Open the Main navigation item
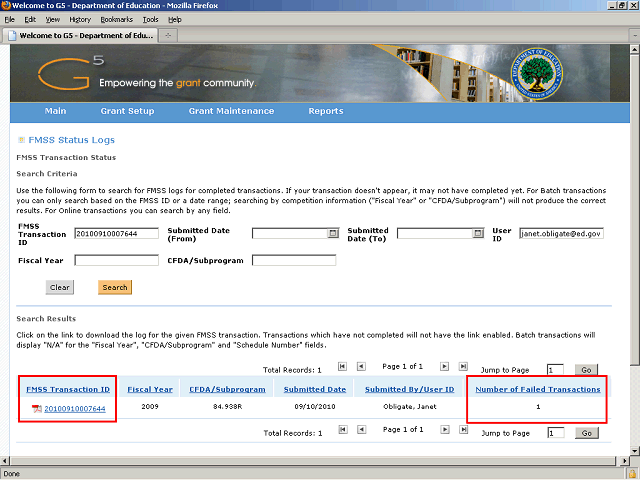 (x=56, y=111)
